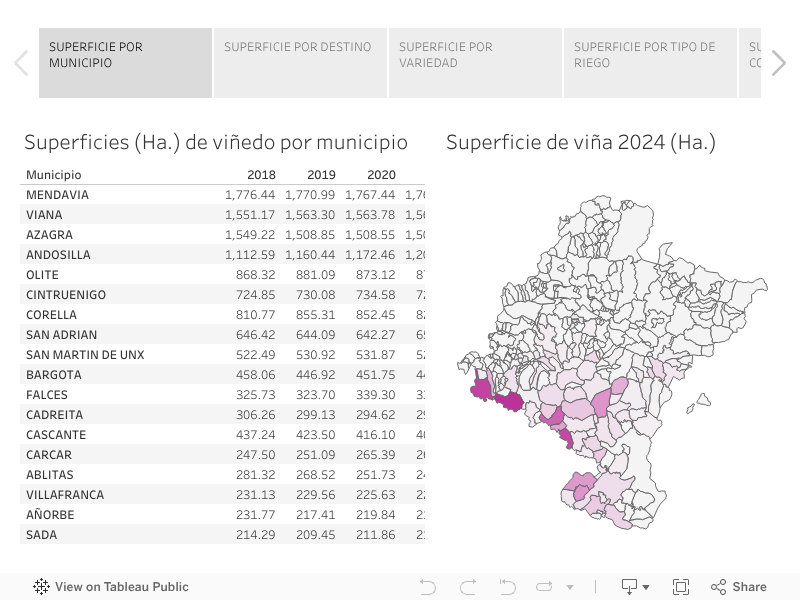The image size is (800, 600).
Task: Go to next story point arrow
Action: pyautogui.click(x=779, y=63)
